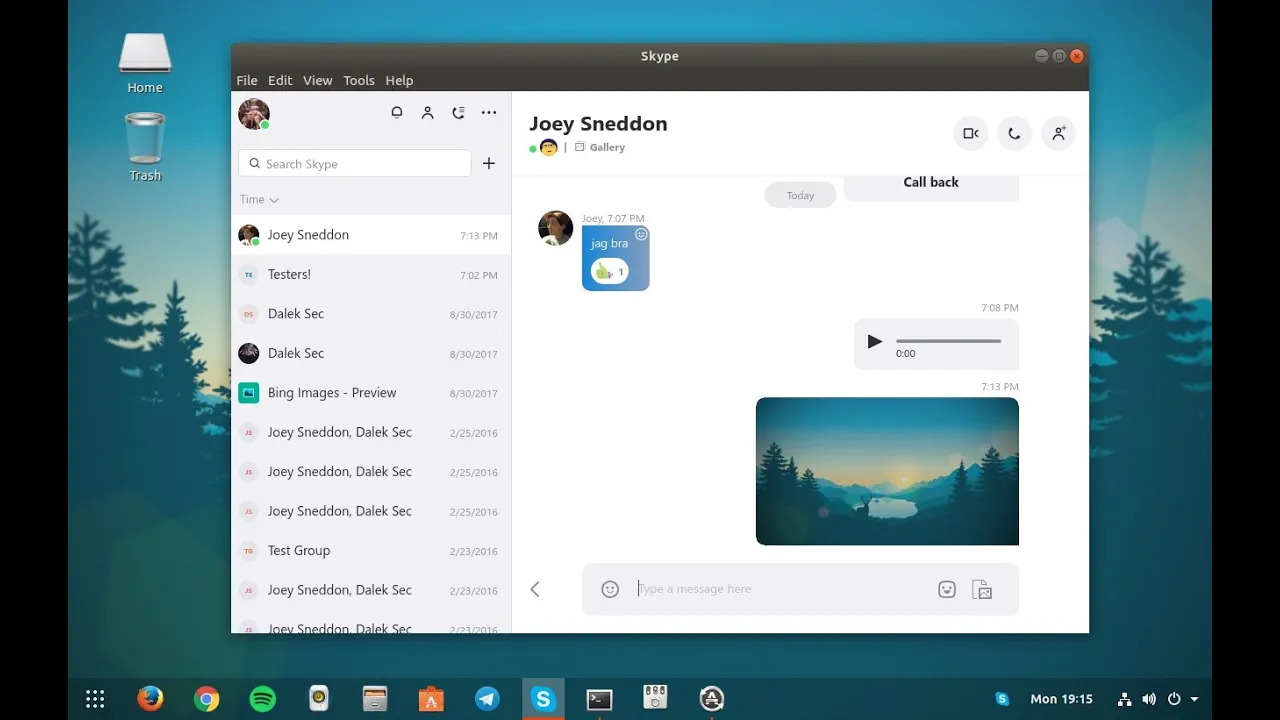Launch Chrome from the dock
The height and width of the screenshot is (720, 1280).
[207, 699]
